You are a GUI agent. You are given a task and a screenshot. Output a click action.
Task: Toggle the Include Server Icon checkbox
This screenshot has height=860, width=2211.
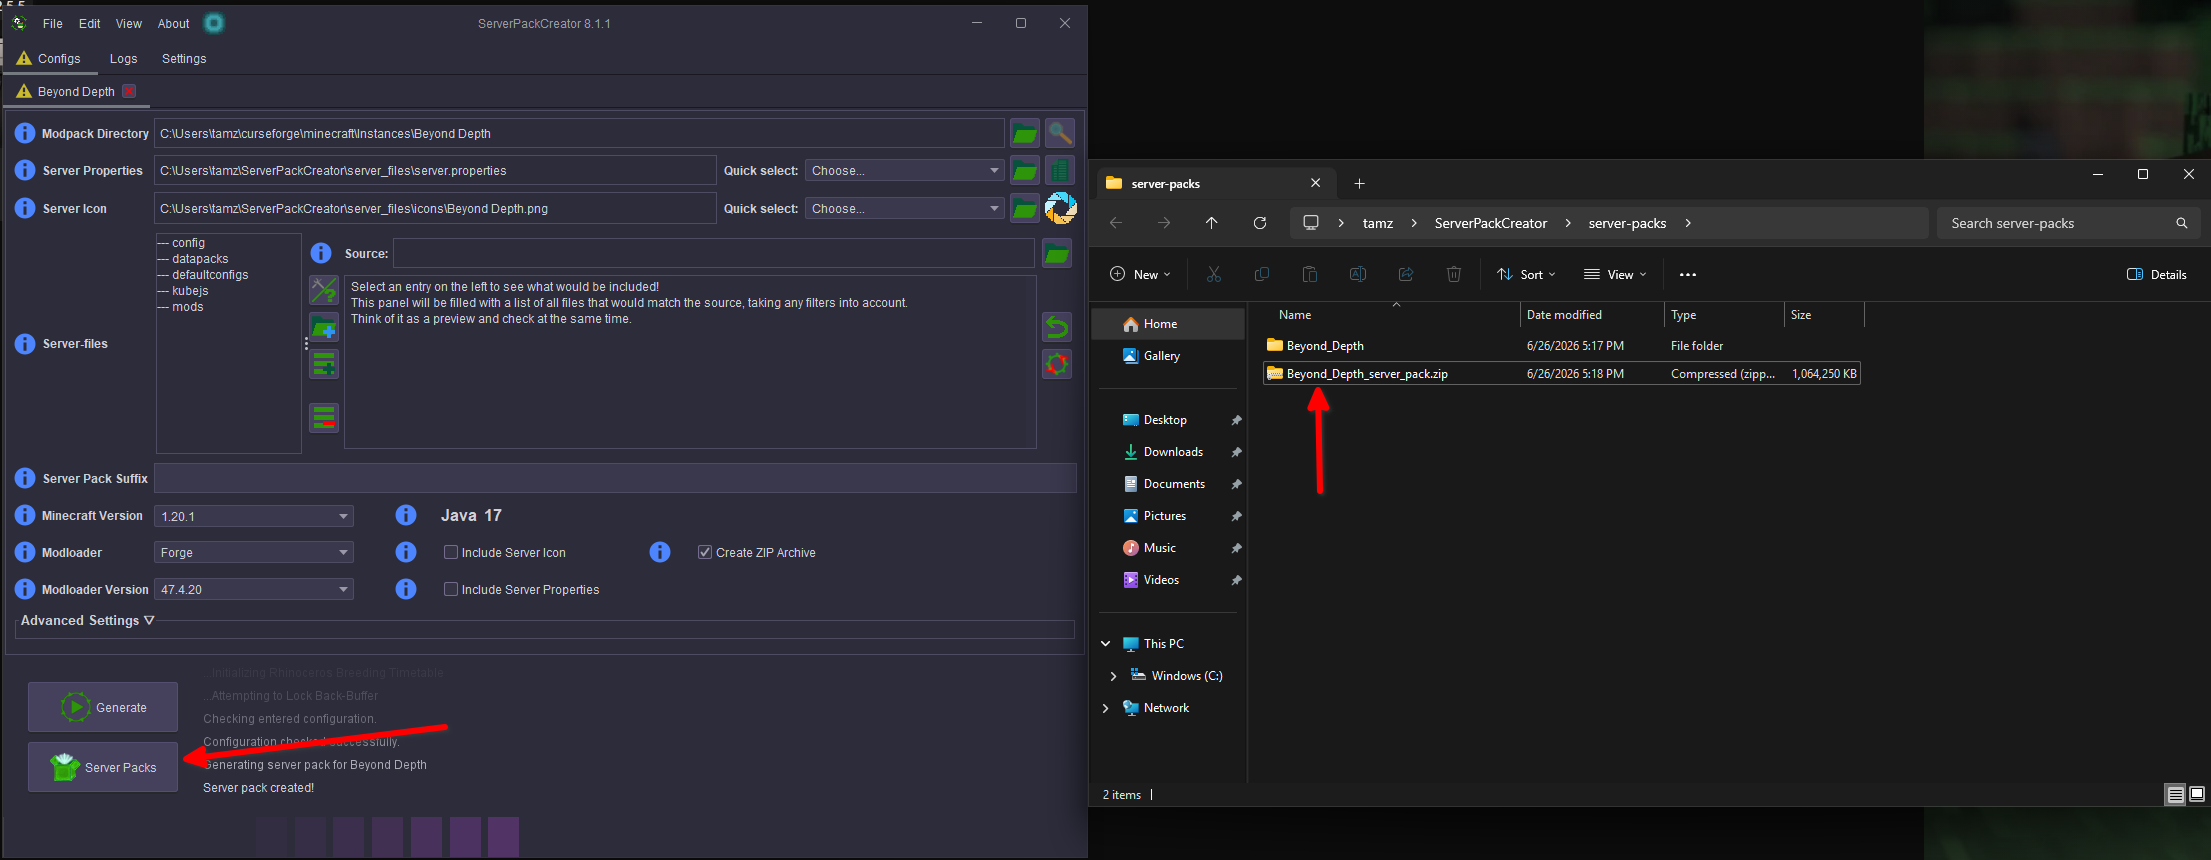(x=451, y=552)
